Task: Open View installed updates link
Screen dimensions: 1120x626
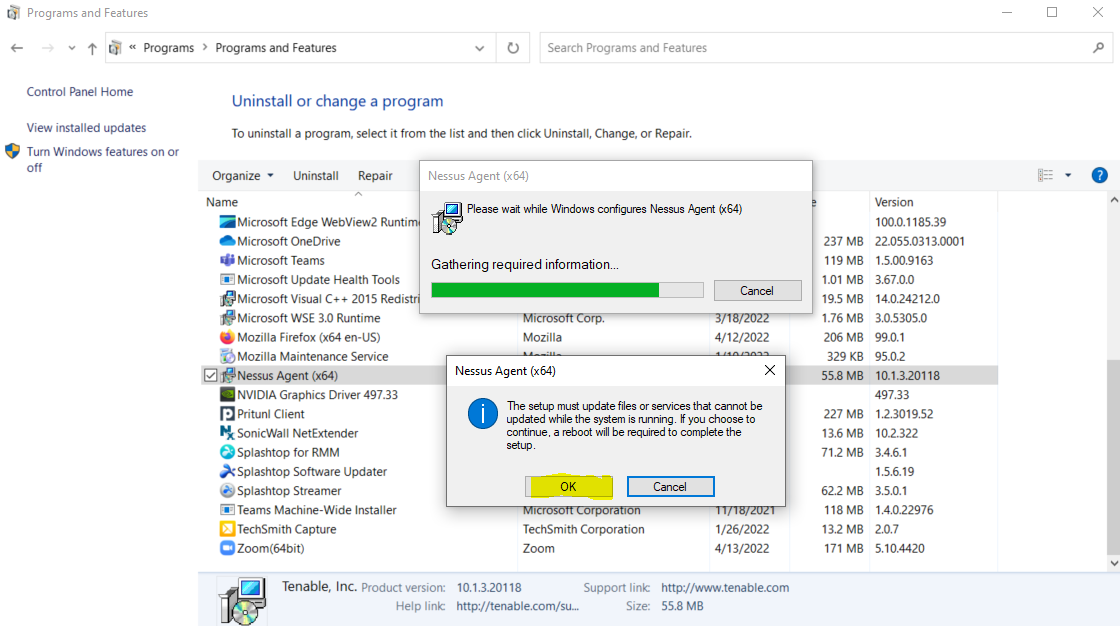Action: click(86, 128)
